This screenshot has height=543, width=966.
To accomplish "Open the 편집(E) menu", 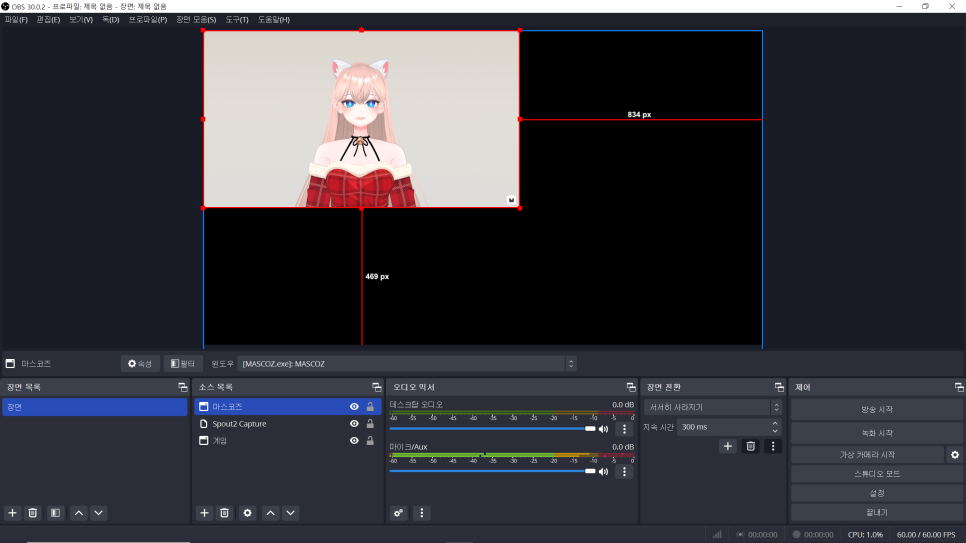I will coord(48,20).
